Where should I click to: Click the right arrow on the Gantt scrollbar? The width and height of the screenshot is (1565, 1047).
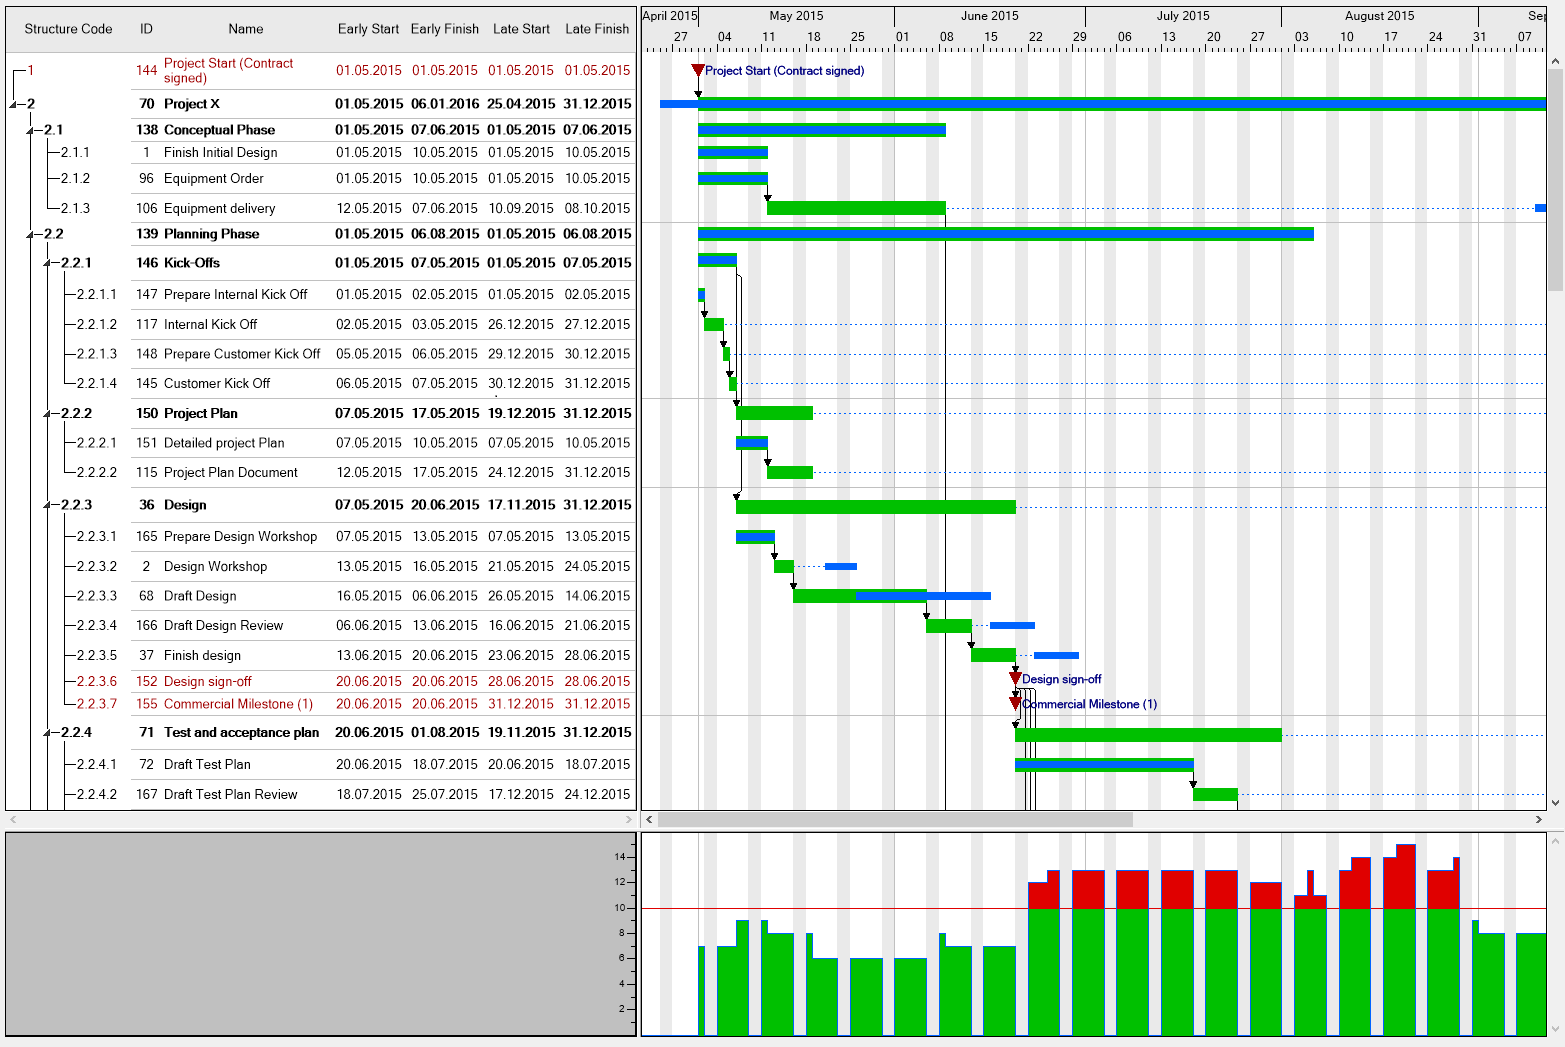point(1540,819)
